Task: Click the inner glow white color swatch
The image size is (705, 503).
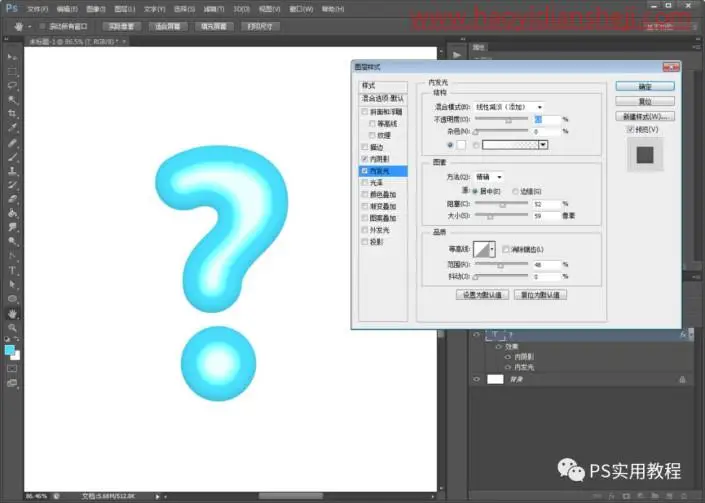Action: [x=461, y=145]
